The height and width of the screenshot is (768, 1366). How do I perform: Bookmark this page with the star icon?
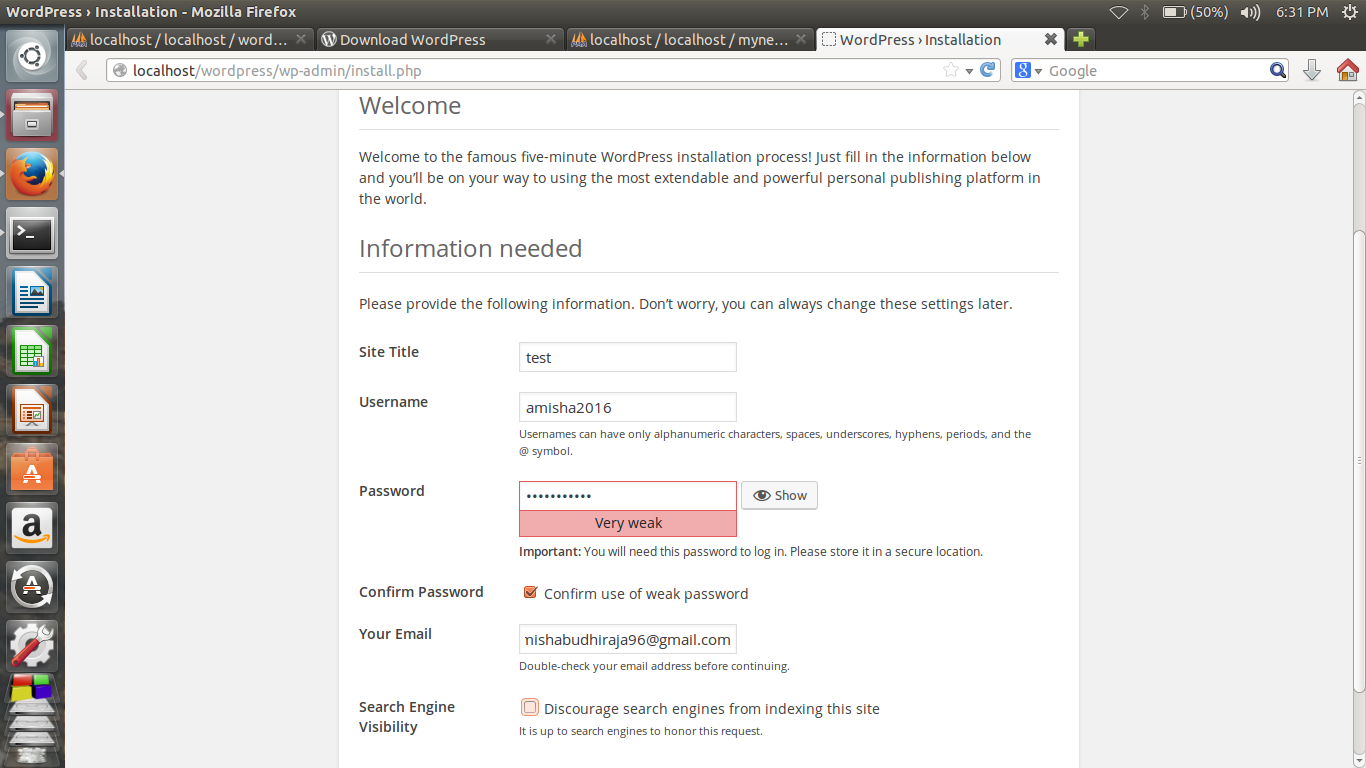click(950, 70)
